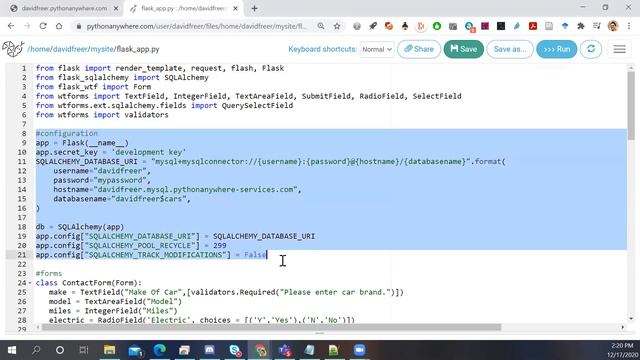Click the horizontal editor scrollbar thumb
Image resolution: width=640 pixels, height=360 pixels.
(271, 327)
